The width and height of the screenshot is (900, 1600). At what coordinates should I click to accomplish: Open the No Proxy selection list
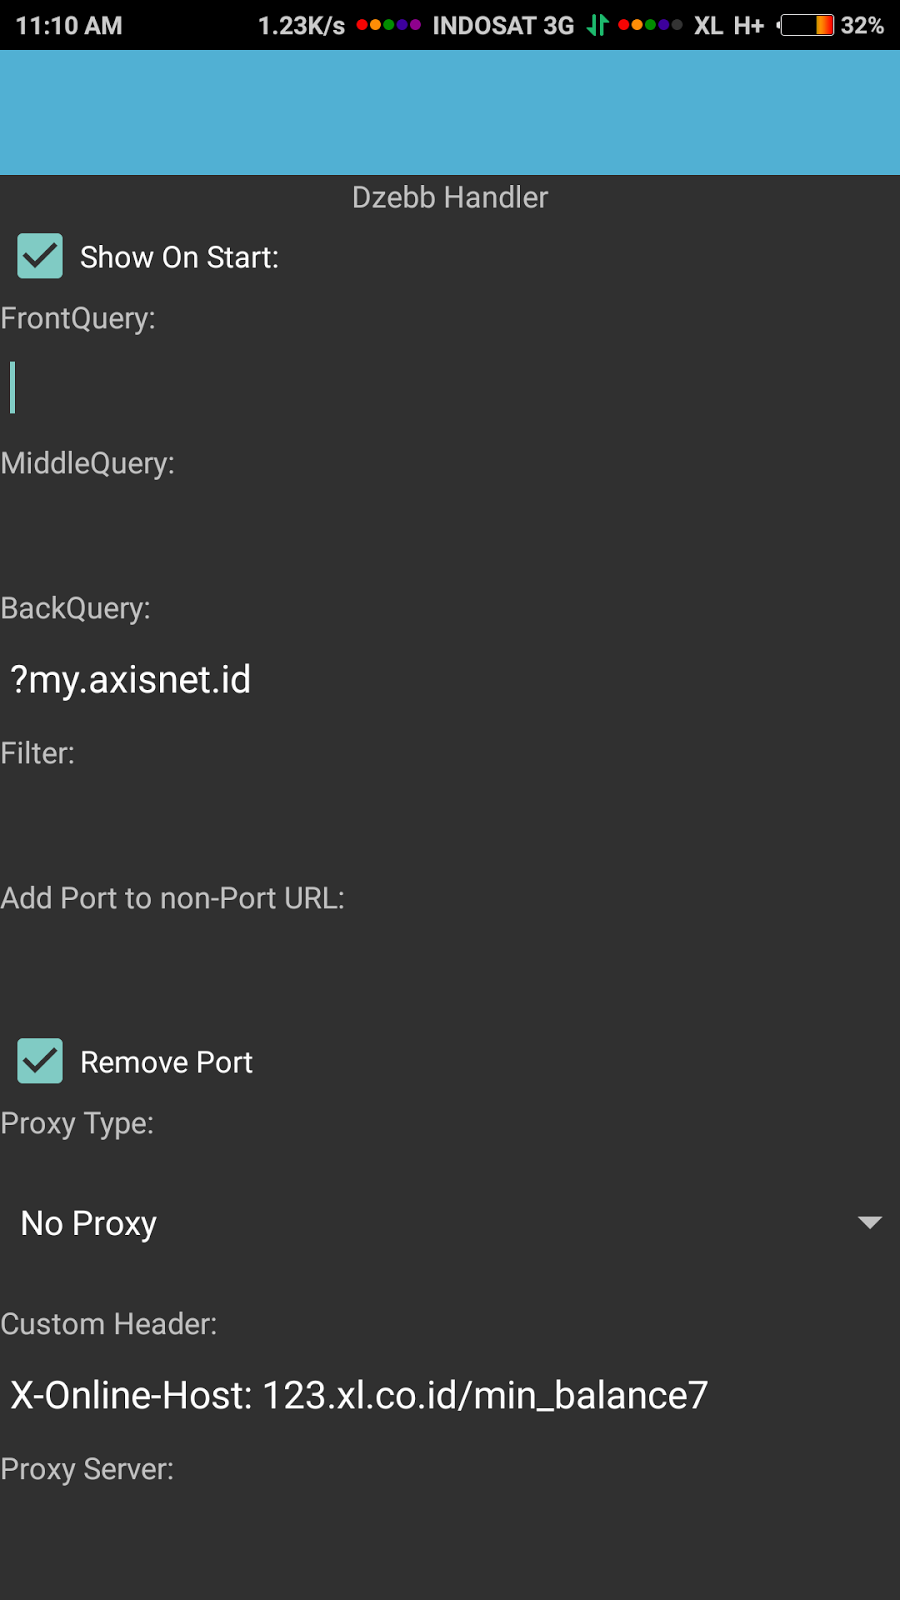[450, 1224]
